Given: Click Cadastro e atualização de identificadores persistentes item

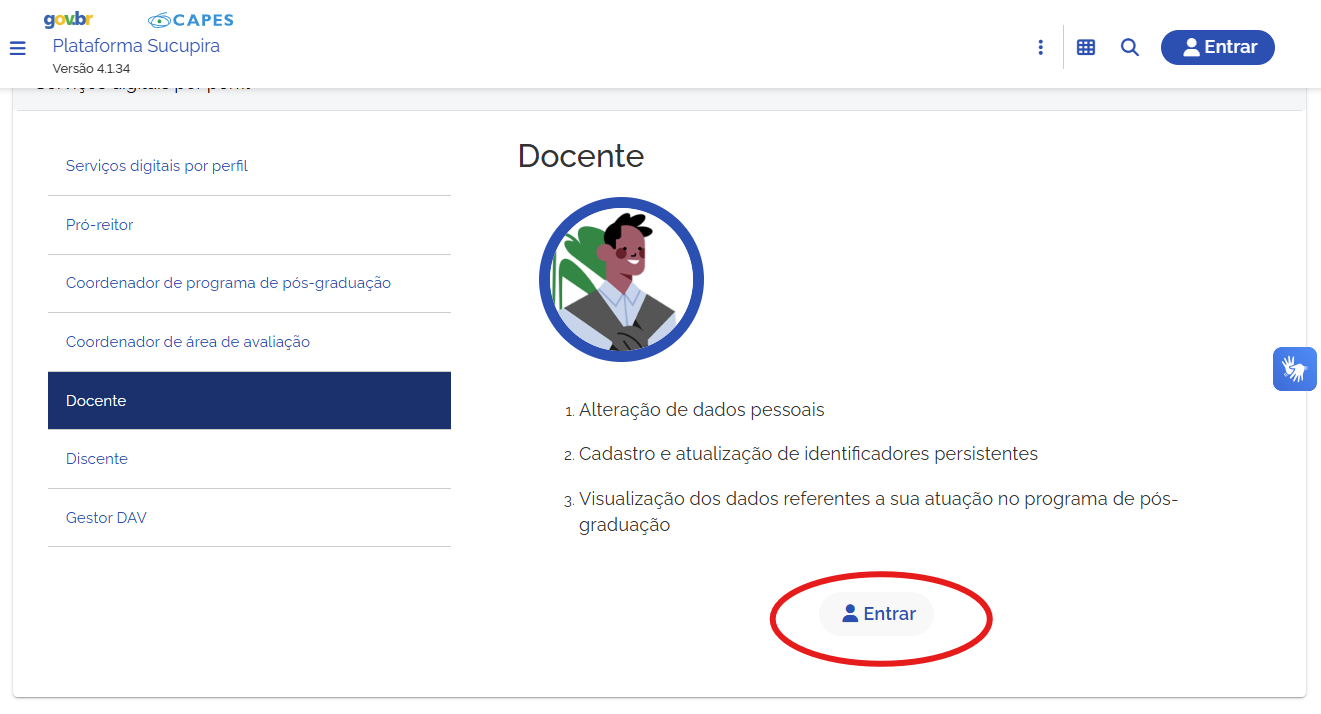Looking at the screenshot, I should [x=808, y=454].
